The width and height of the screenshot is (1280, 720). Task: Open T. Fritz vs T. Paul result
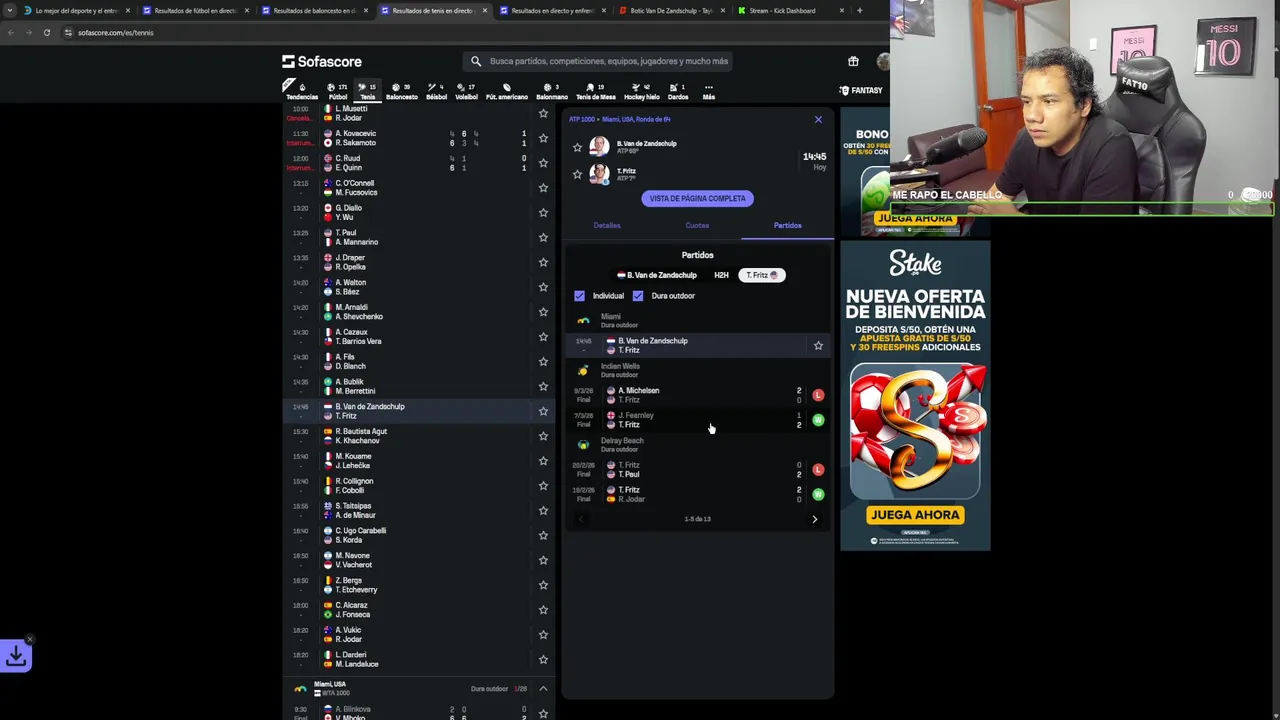pos(697,470)
